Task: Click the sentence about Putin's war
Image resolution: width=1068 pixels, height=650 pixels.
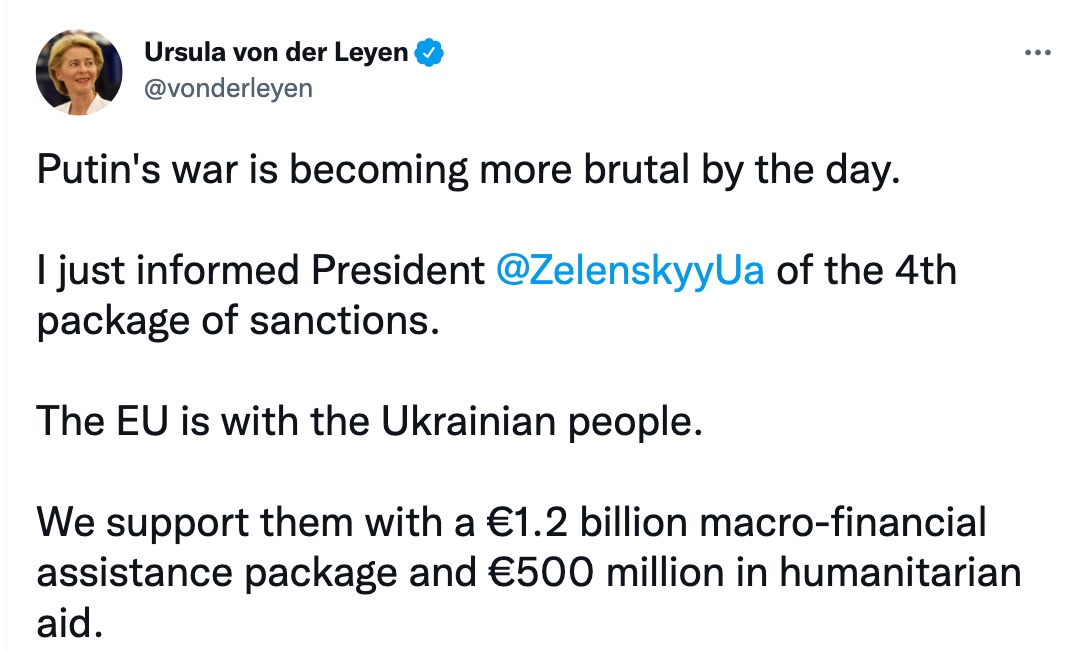Action: [x=469, y=170]
